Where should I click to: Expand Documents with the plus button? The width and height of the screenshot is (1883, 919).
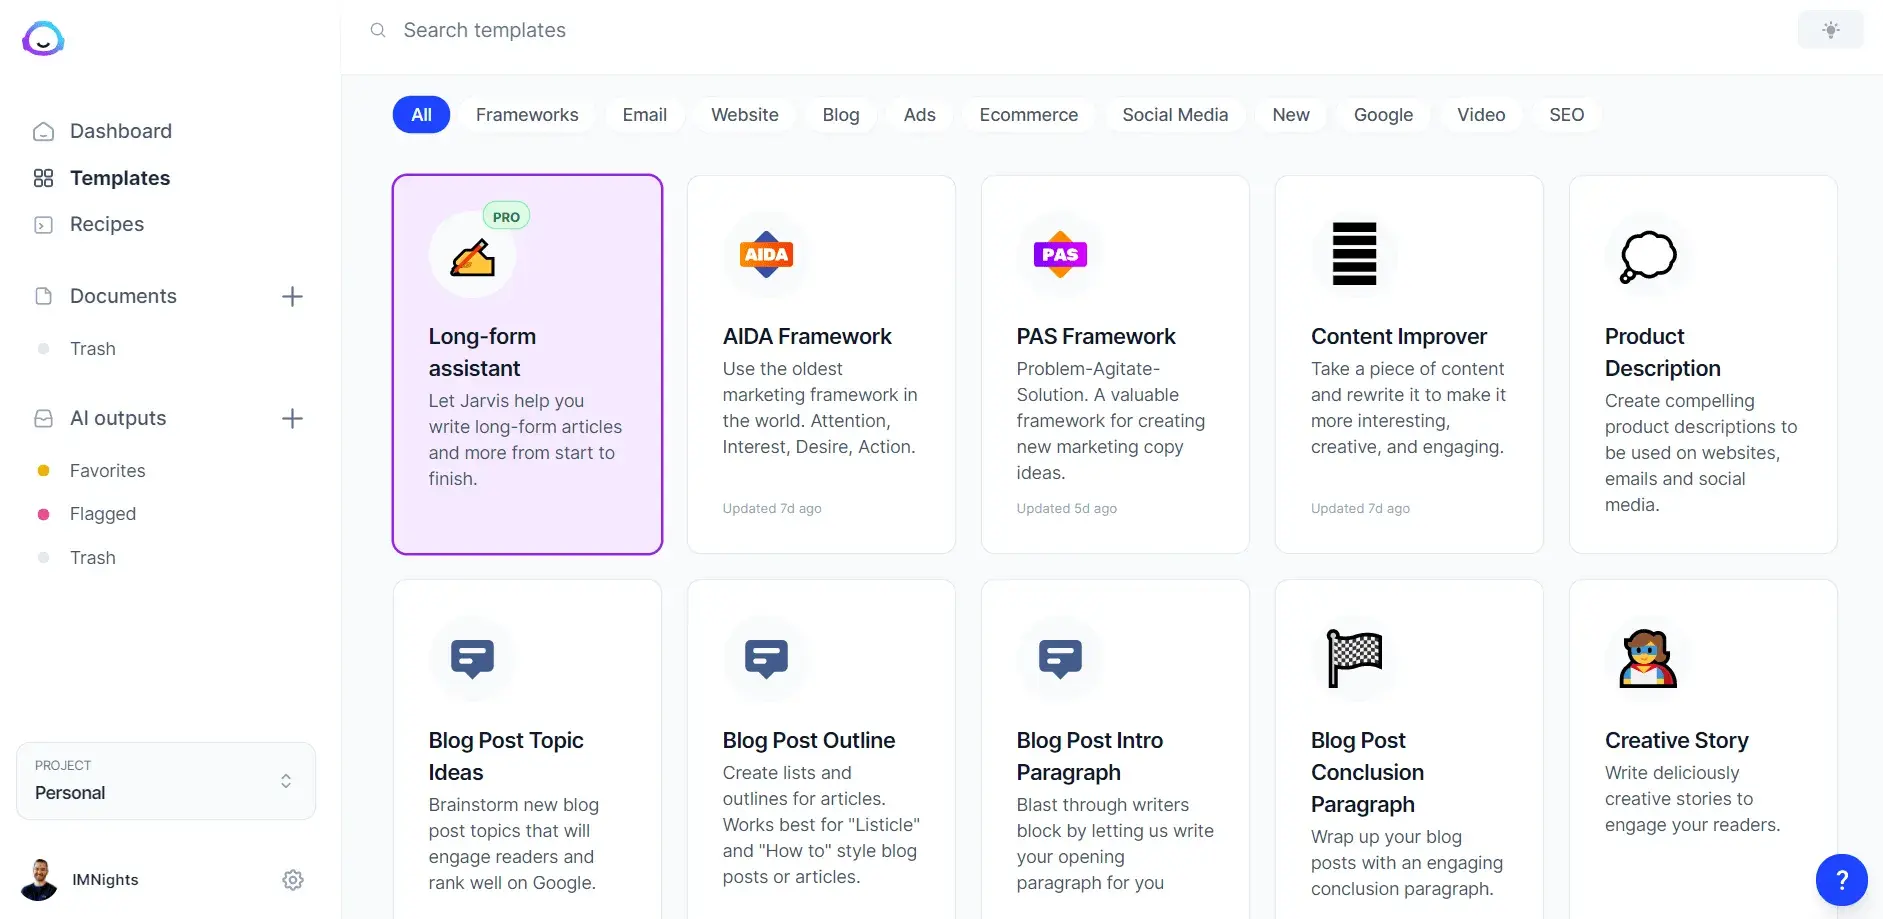[x=292, y=296]
